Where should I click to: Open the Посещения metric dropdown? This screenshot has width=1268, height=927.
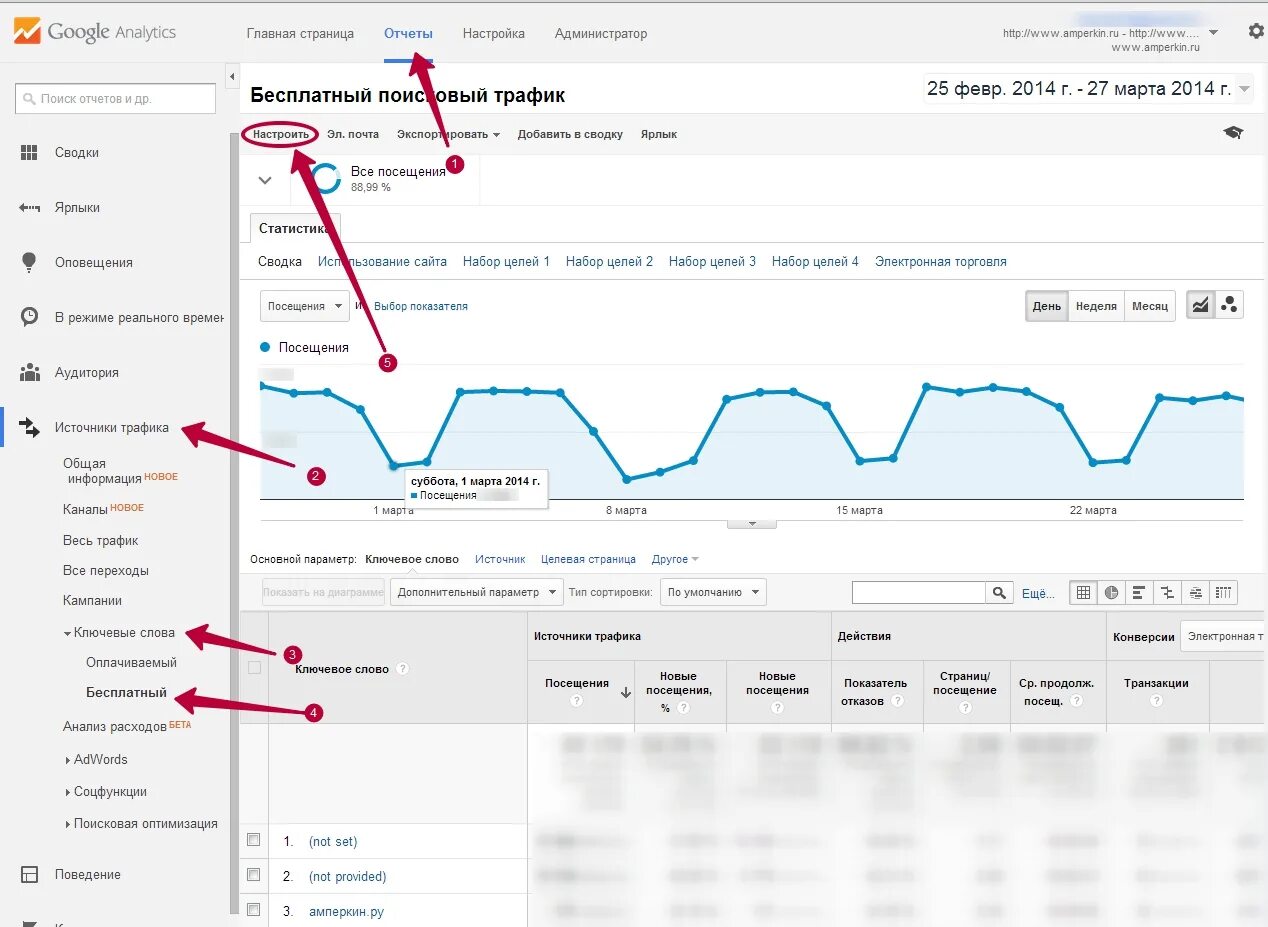coord(304,306)
